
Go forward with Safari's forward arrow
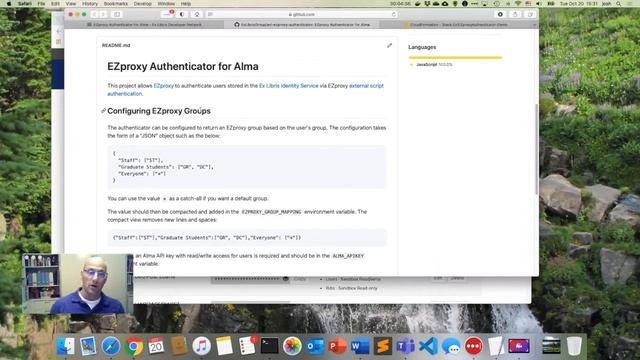[x=103, y=14]
